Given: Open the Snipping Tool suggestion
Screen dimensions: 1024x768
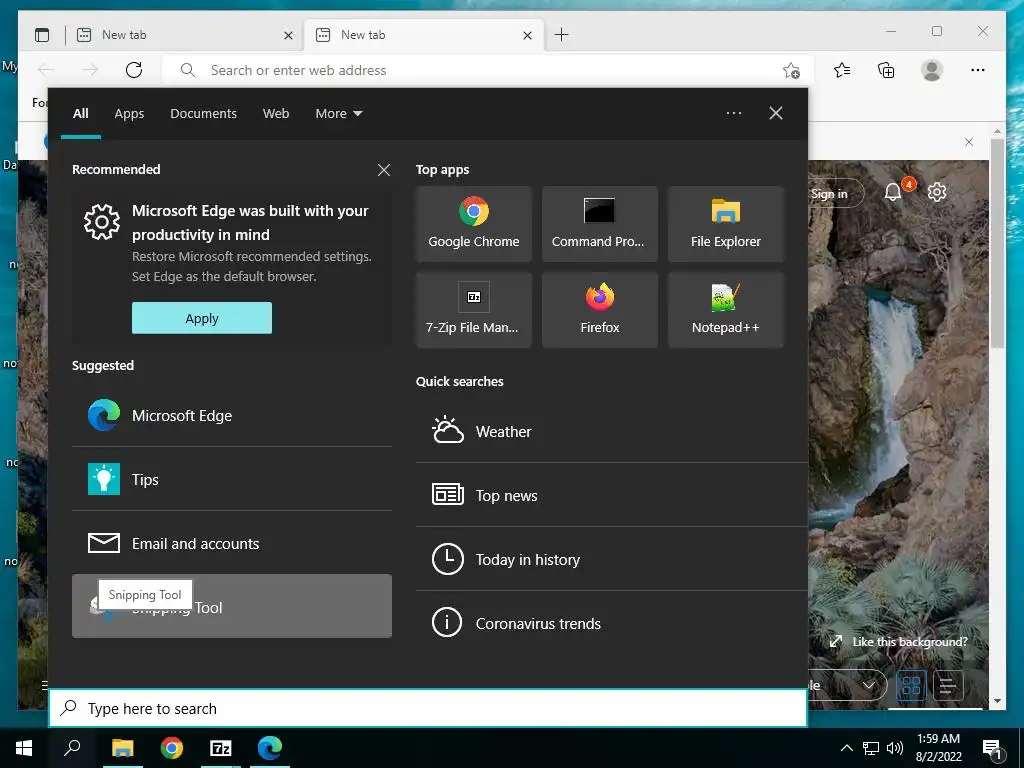Looking at the screenshot, I should coord(232,606).
